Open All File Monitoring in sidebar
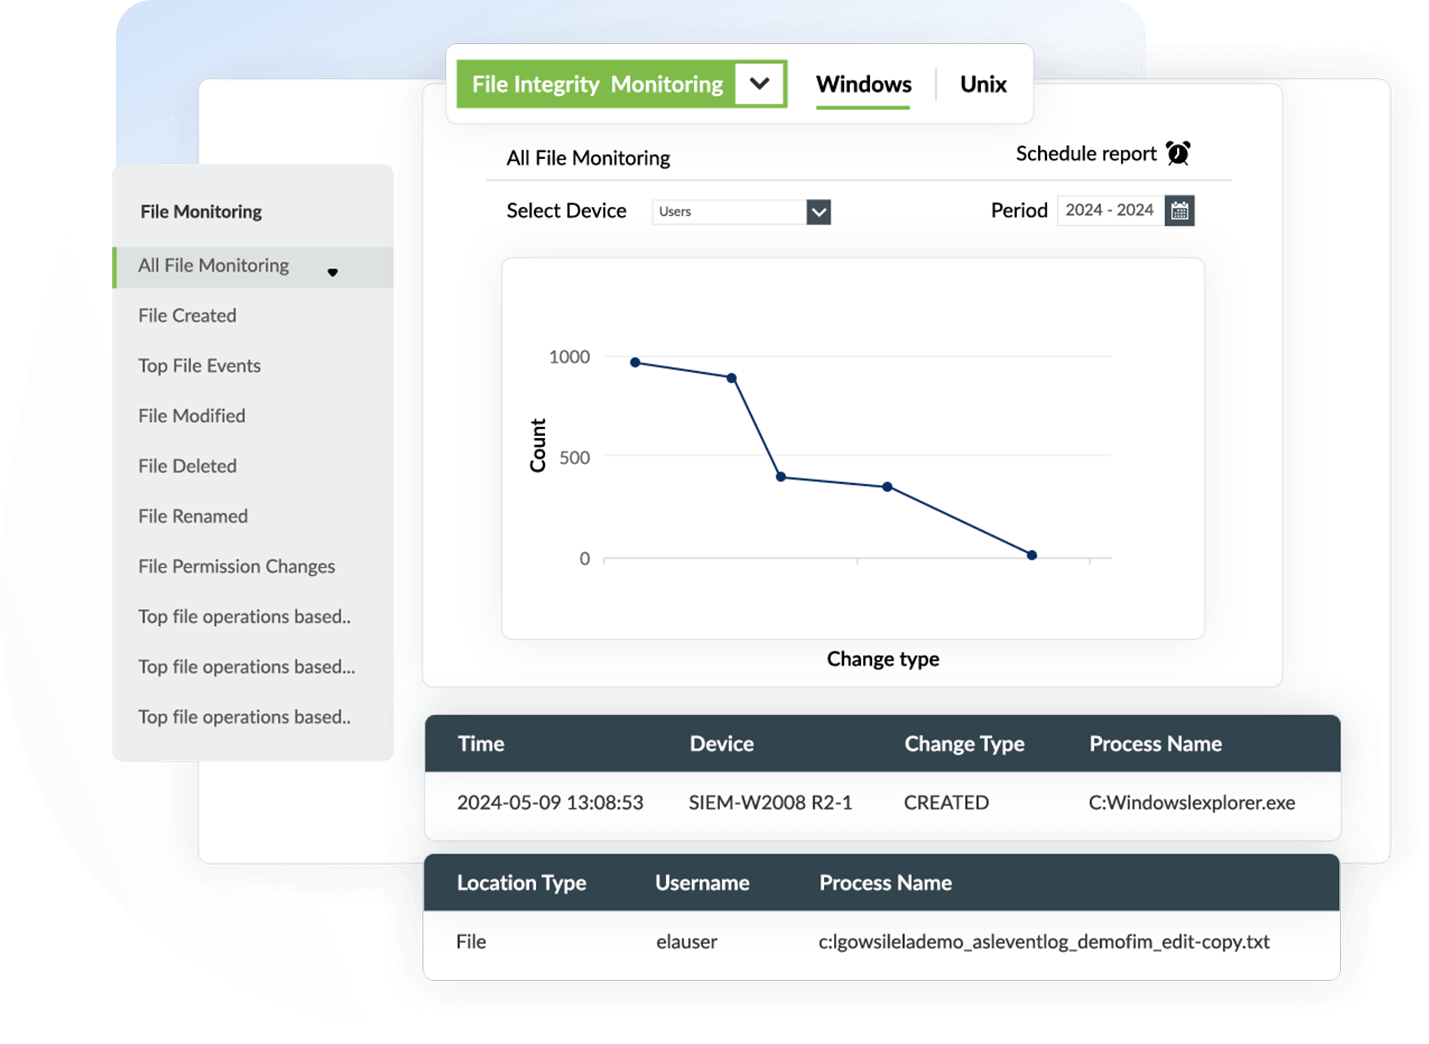This screenshot has width=1429, height=1044. click(x=253, y=267)
